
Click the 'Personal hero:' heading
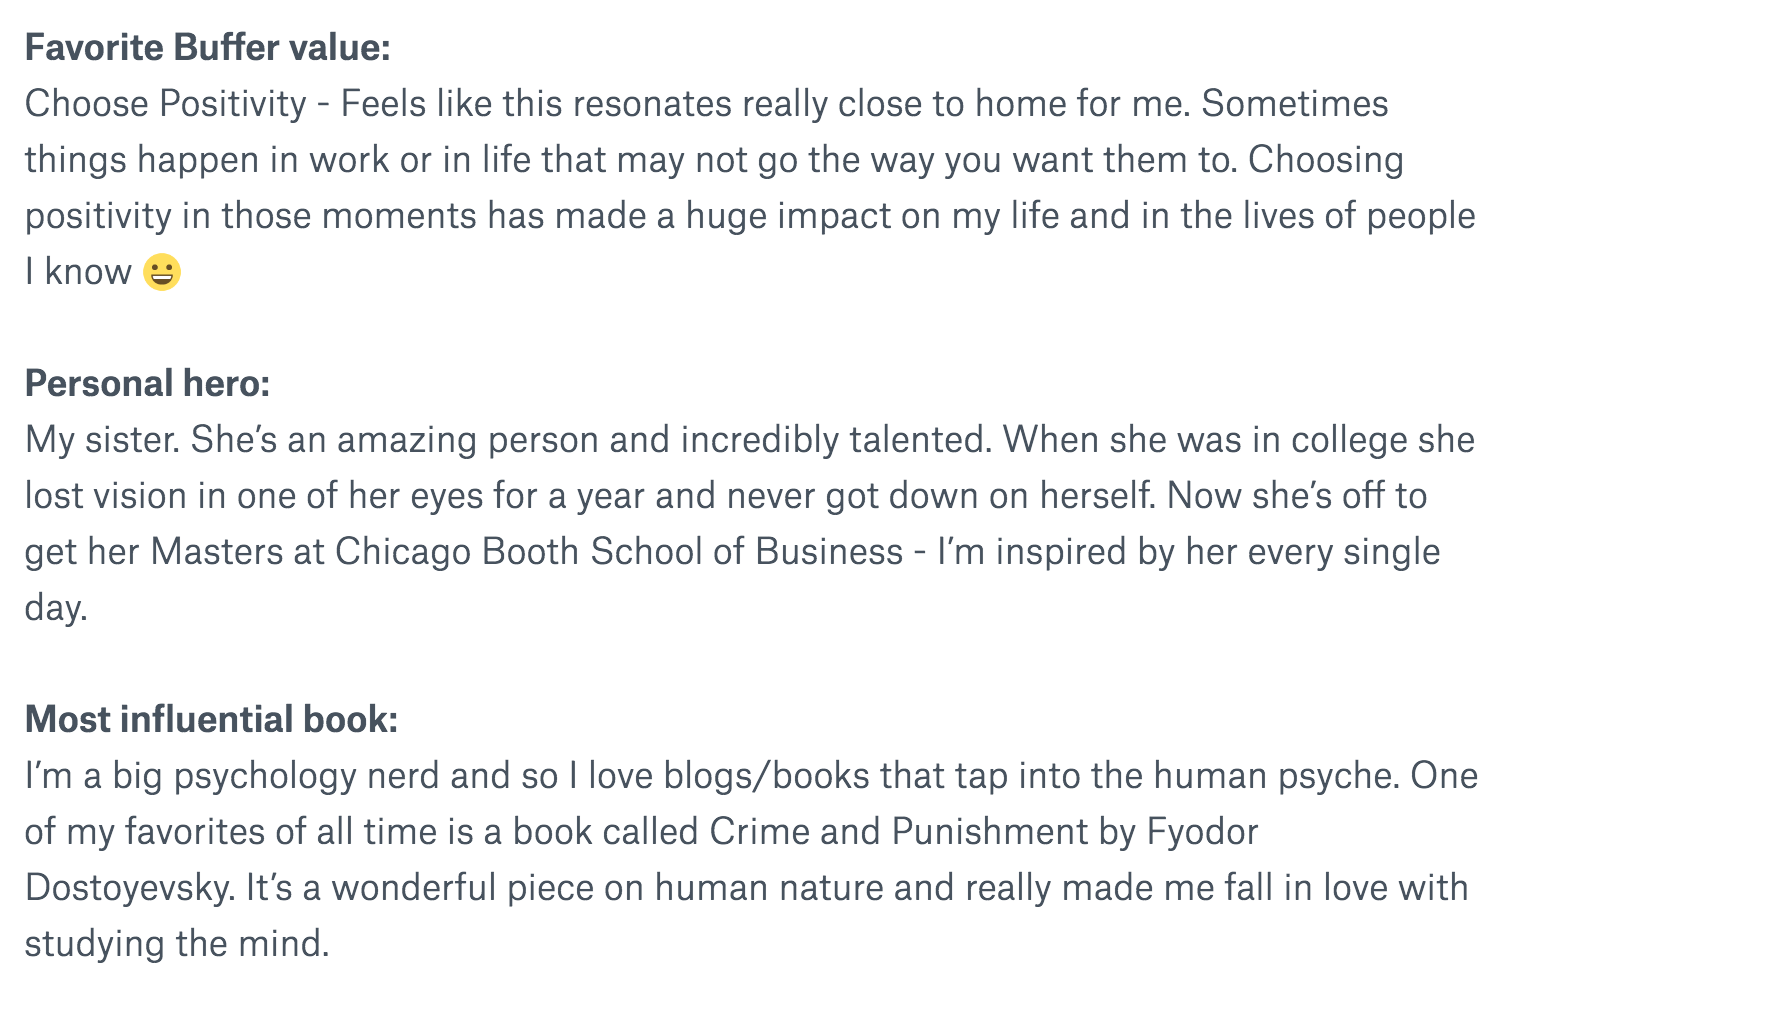pos(148,384)
